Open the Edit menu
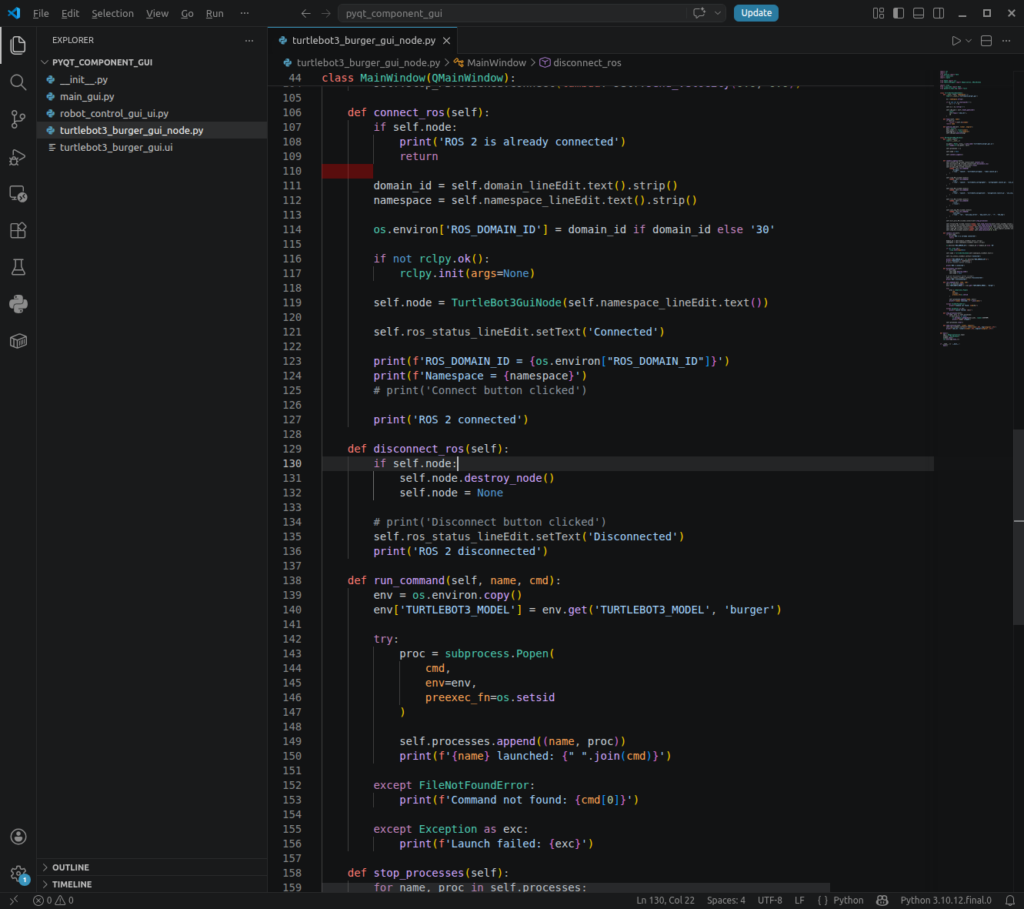This screenshot has width=1024, height=909. click(x=70, y=13)
